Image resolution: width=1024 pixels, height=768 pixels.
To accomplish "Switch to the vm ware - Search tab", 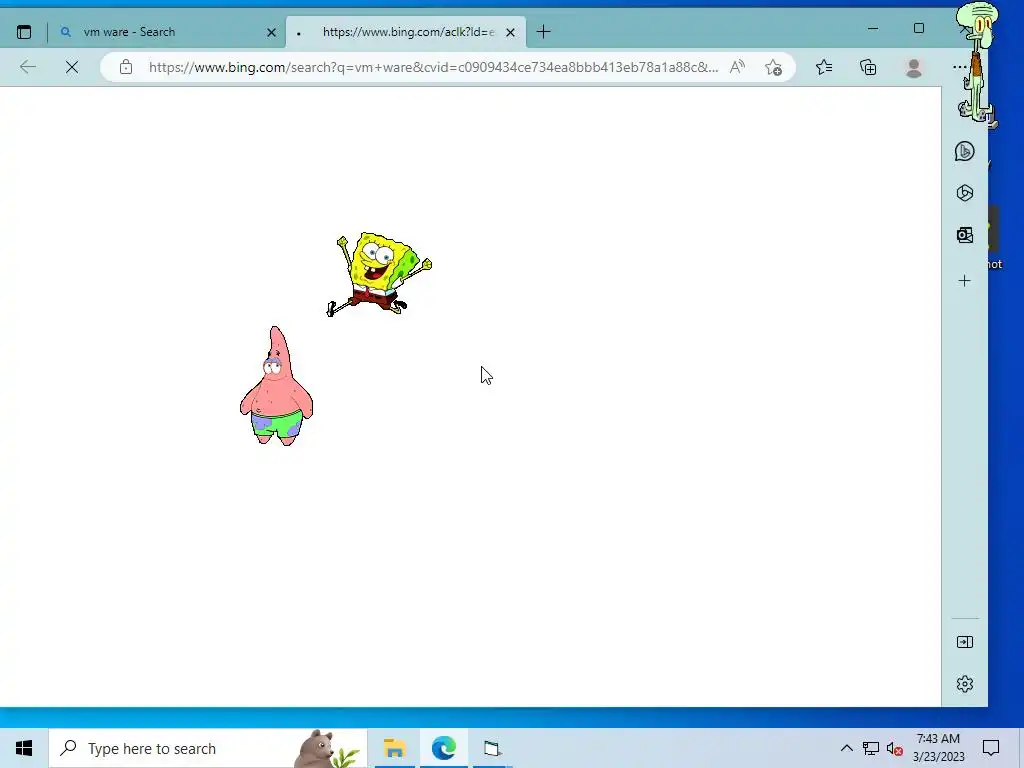I will coord(166,32).
